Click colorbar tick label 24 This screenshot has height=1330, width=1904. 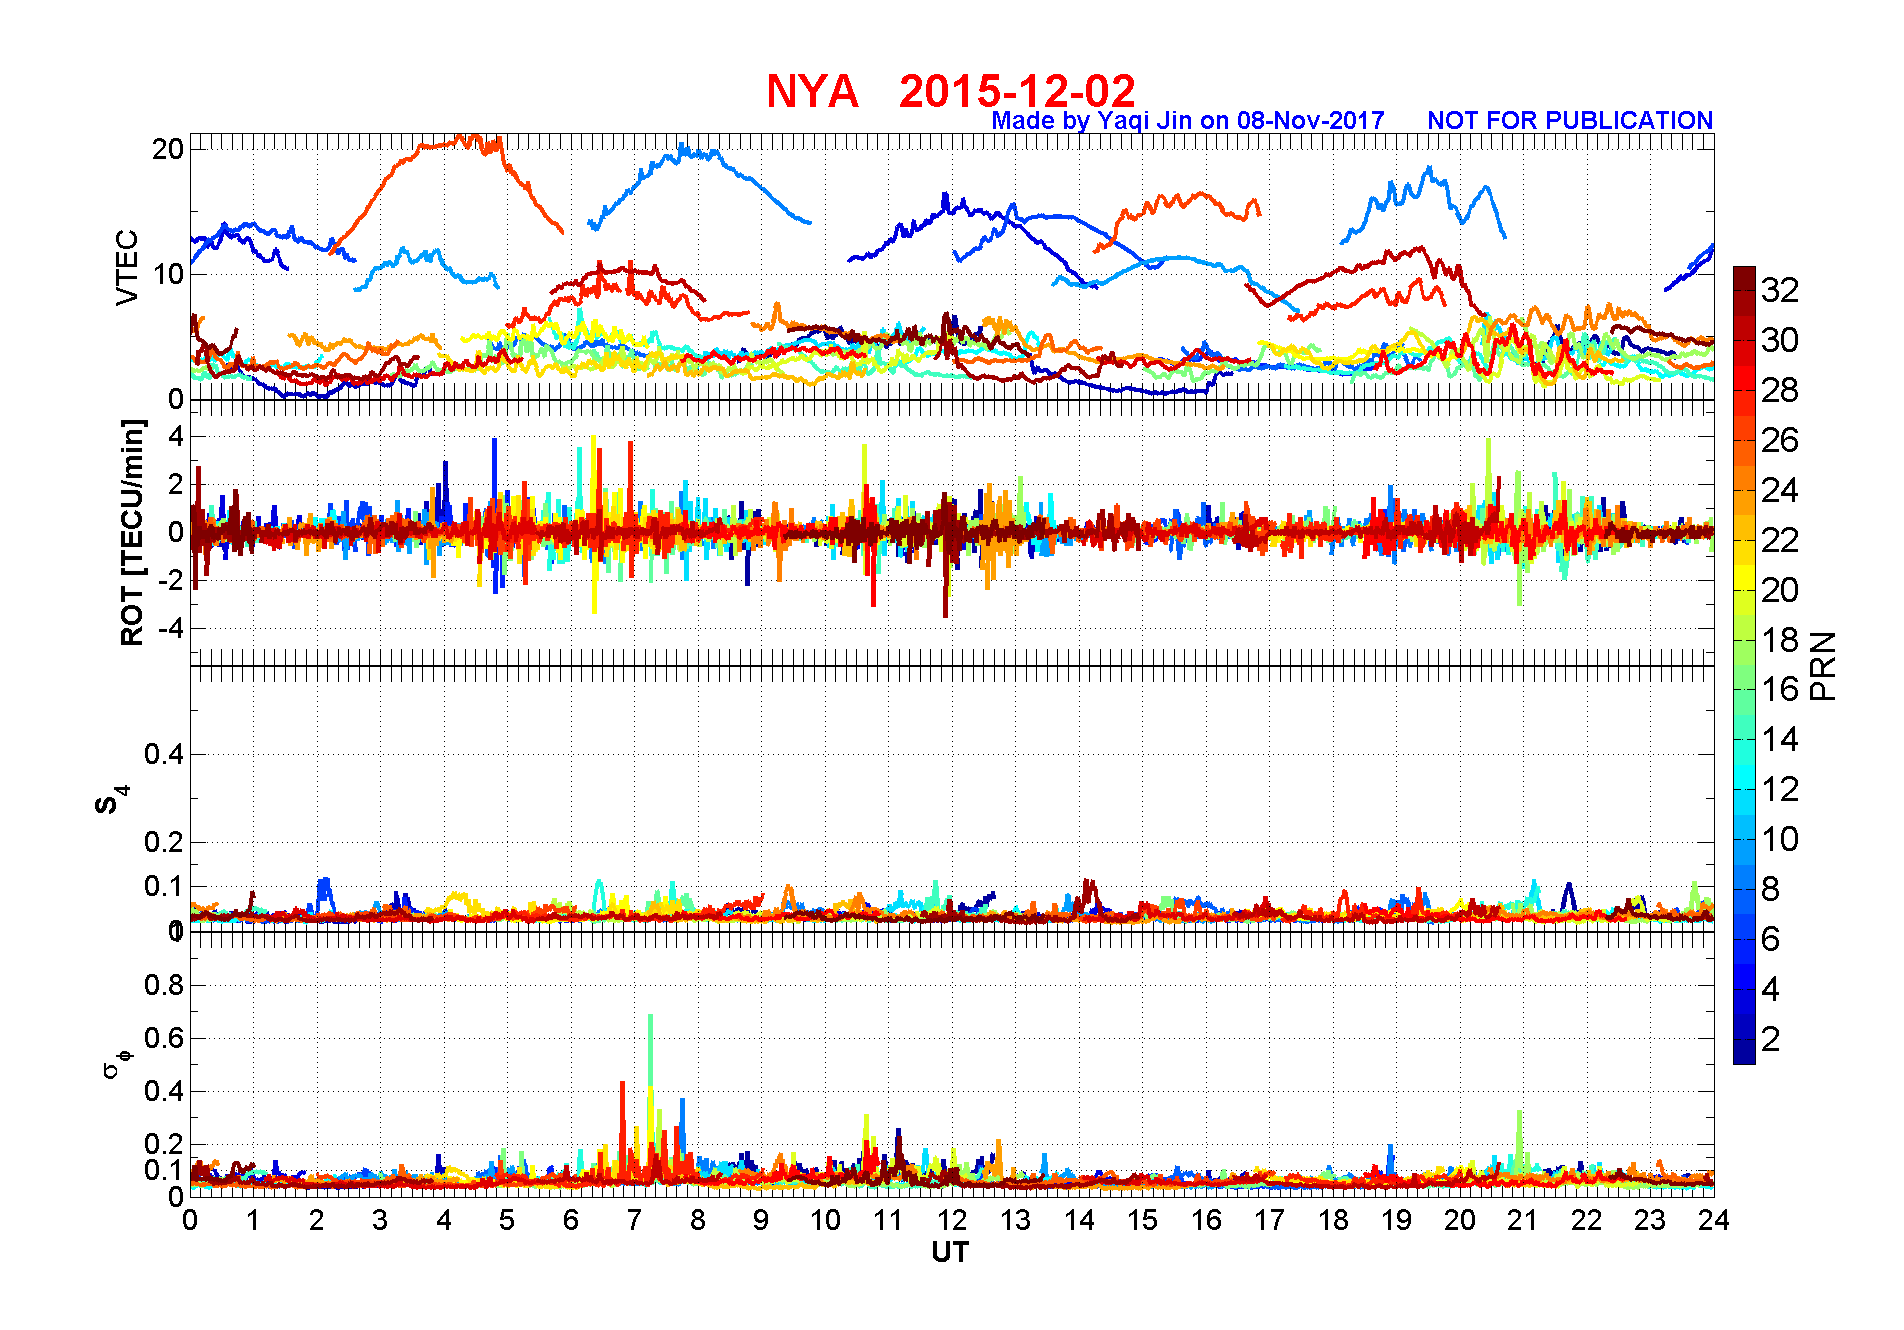(x=1780, y=490)
